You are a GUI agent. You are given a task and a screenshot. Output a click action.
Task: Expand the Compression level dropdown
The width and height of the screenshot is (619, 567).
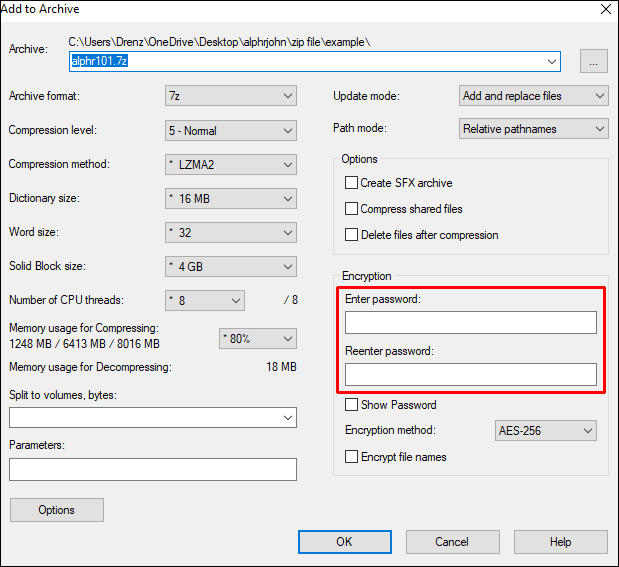click(x=231, y=130)
